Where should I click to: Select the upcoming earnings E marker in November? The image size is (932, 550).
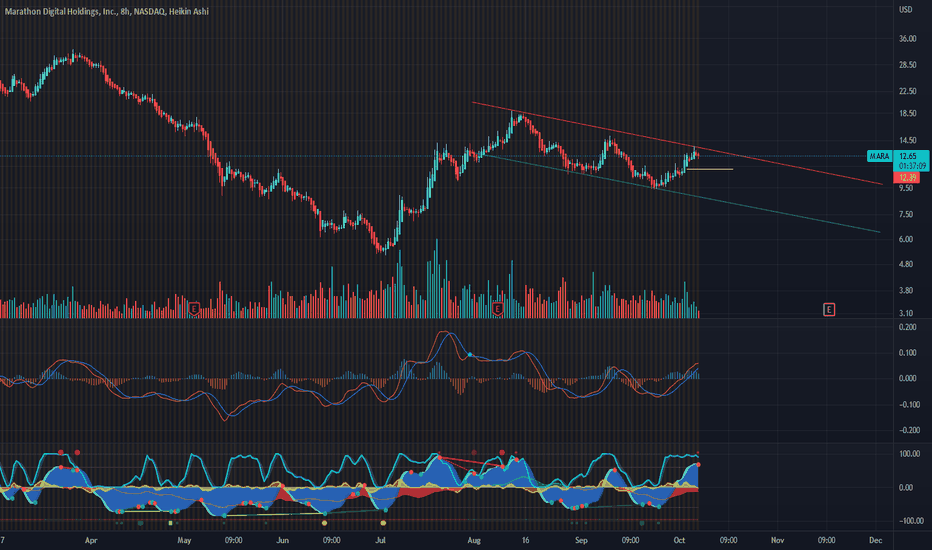[829, 309]
